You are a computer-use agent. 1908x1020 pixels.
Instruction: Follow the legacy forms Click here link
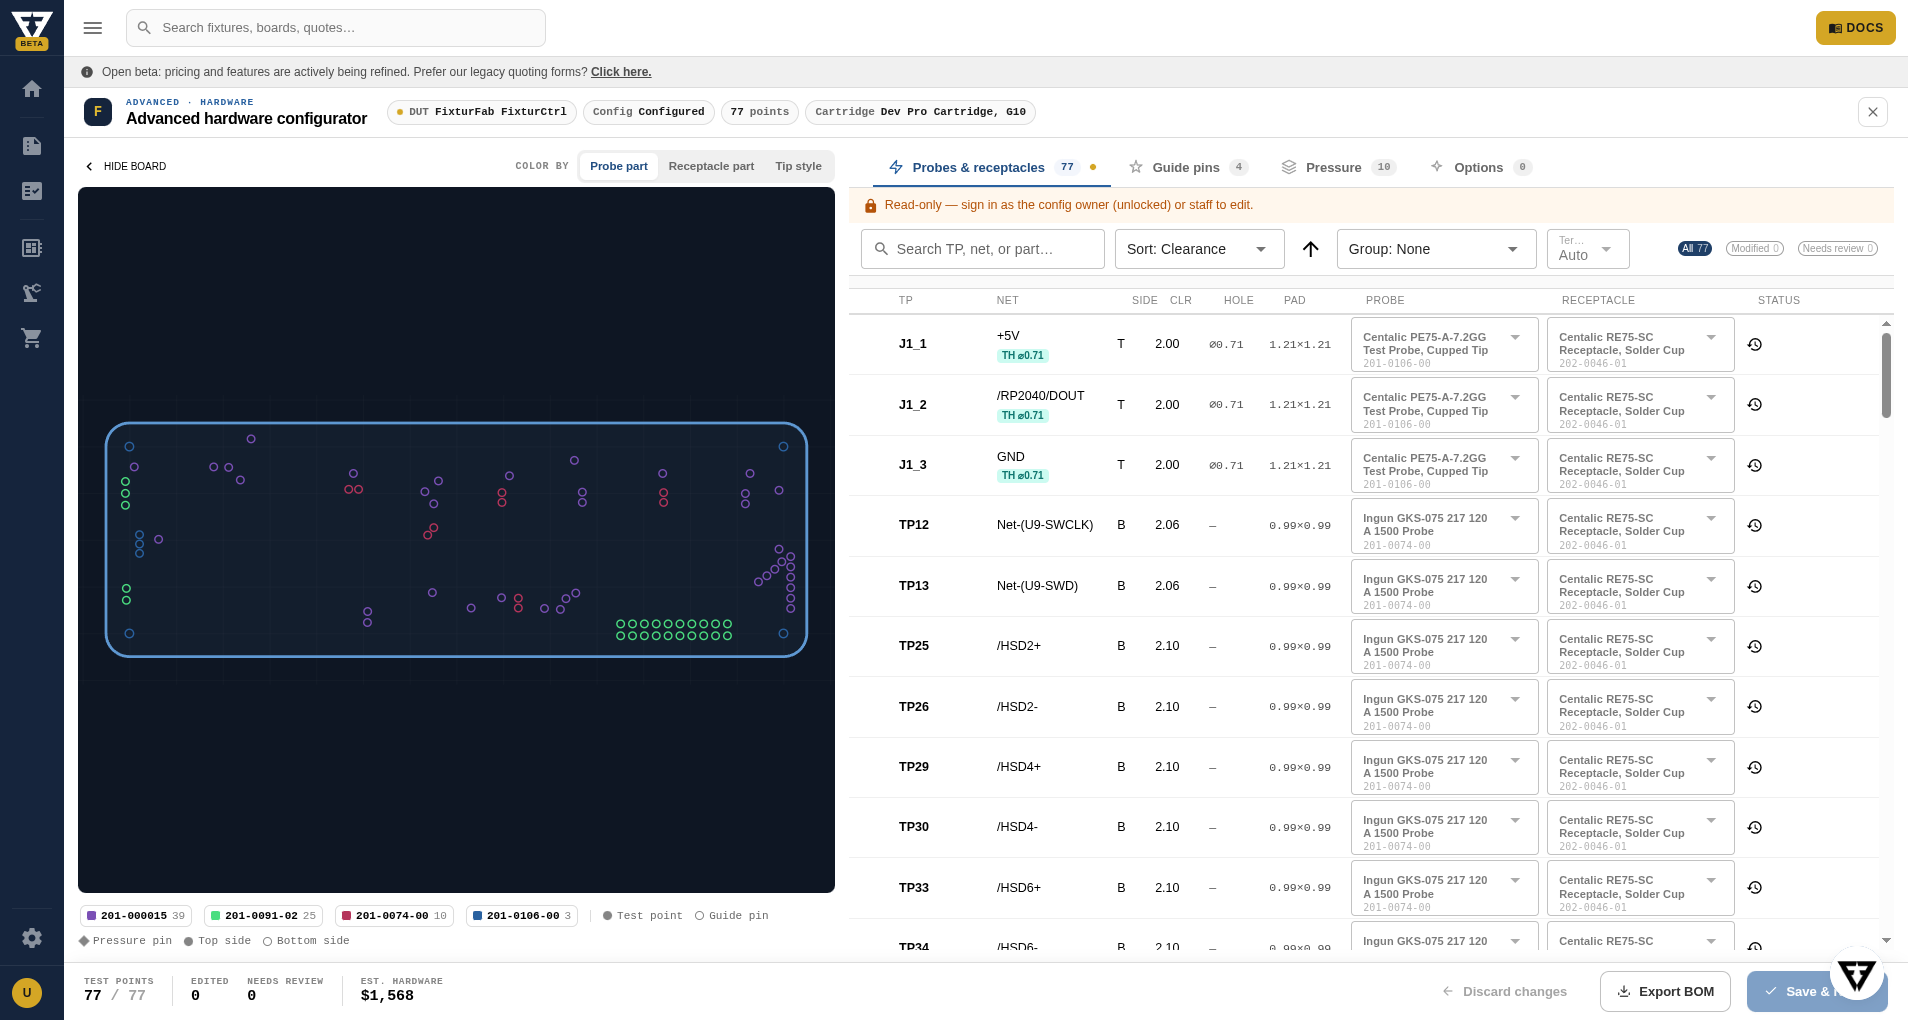[621, 72]
